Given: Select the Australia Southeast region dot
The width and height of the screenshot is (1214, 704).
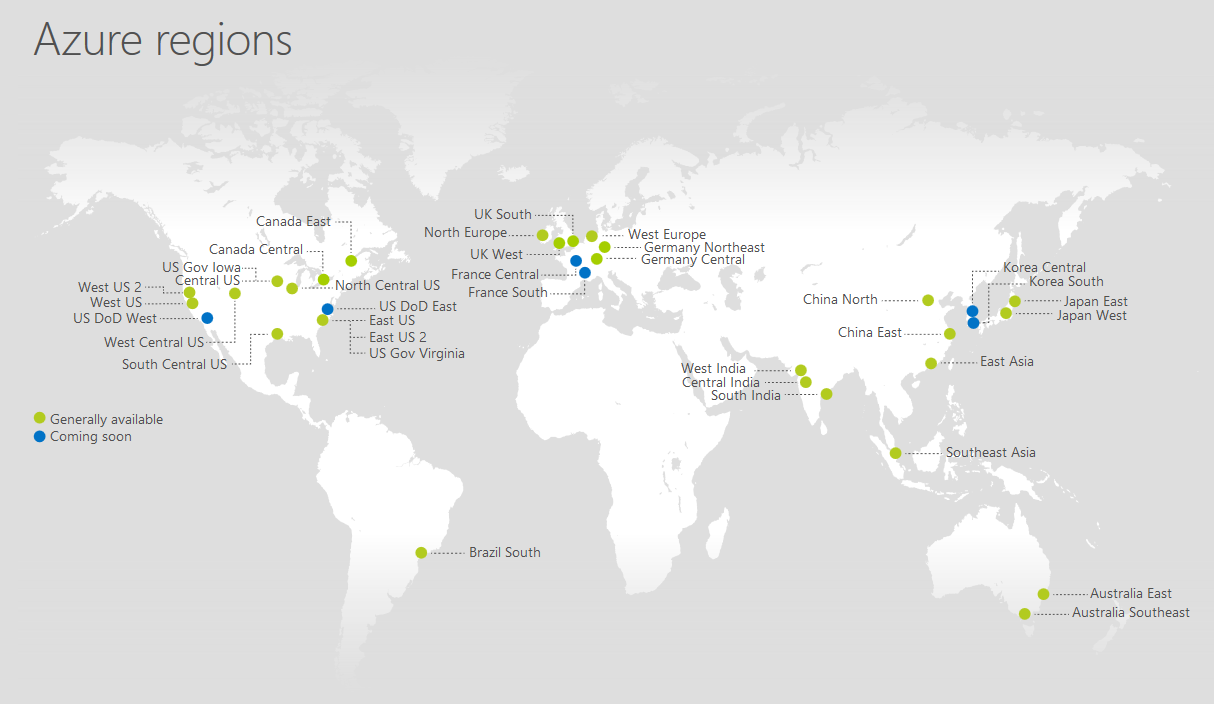Looking at the screenshot, I should [1024, 614].
